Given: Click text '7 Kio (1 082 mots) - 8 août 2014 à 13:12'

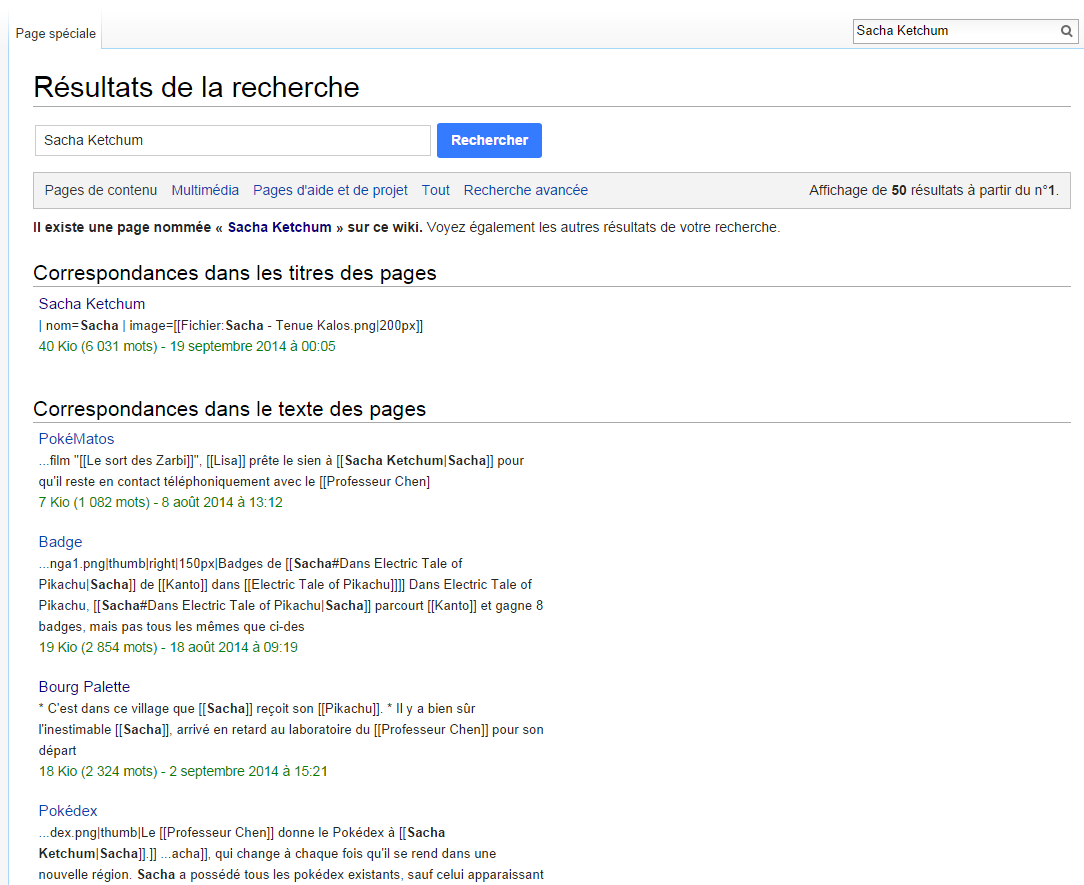Looking at the screenshot, I should pyautogui.click(x=160, y=503).
